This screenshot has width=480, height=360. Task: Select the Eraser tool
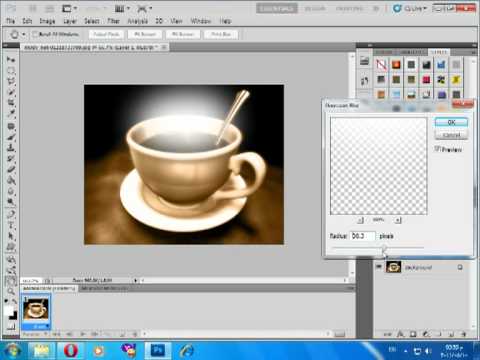click(x=11, y=169)
